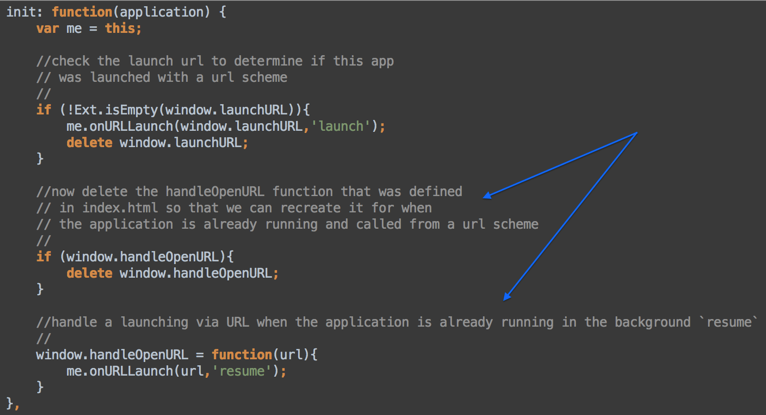
Task: Click comment '// was launched with a url scheme'
Action: pos(162,77)
